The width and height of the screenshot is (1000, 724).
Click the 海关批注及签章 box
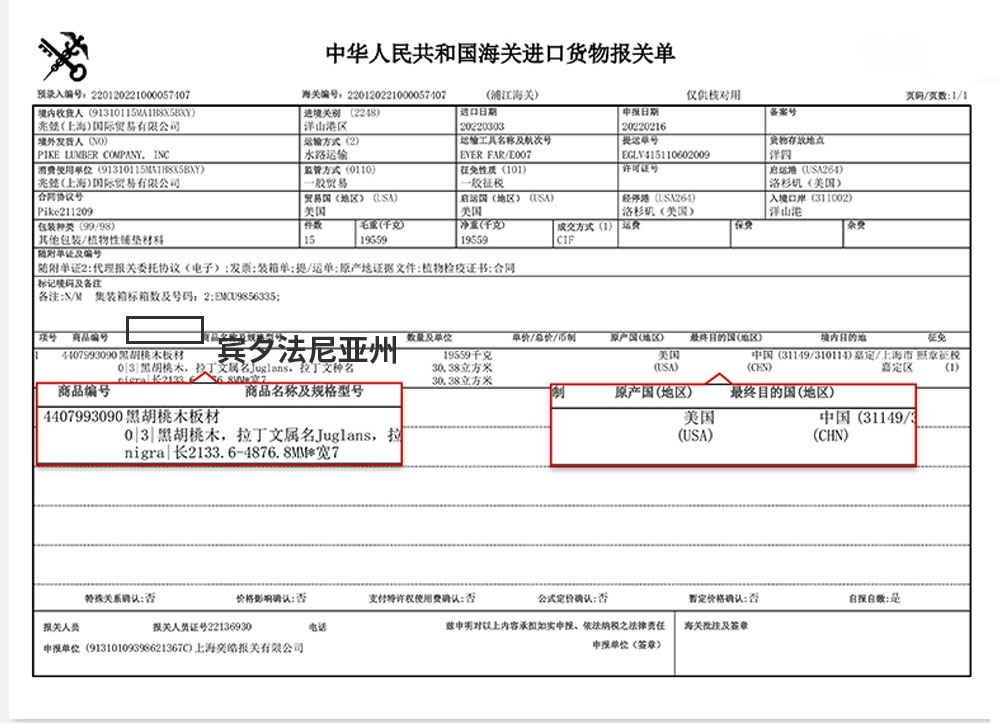click(x=820, y=648)
